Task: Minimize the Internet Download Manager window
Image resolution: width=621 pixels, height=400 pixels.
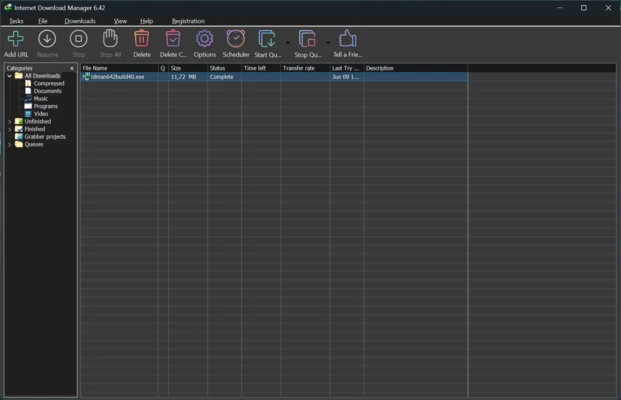Action: 560,8
